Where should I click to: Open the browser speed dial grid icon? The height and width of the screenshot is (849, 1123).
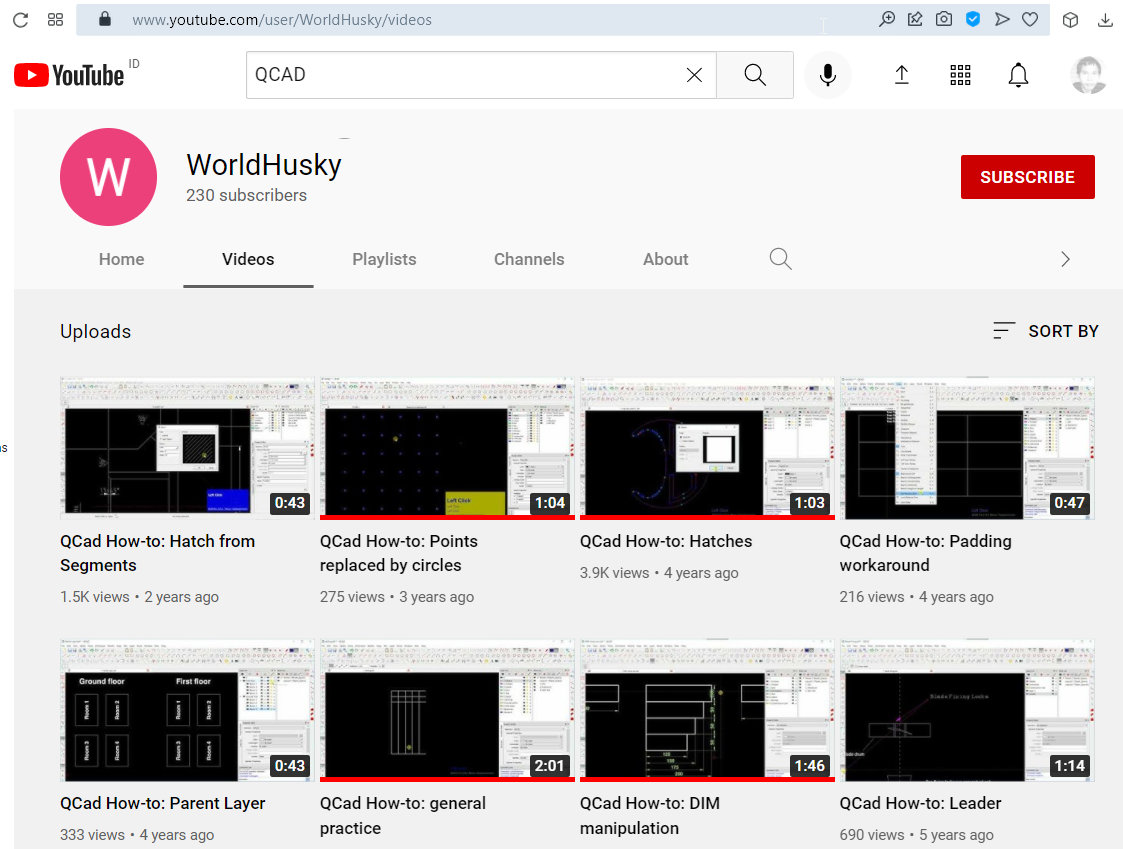[55, 20]
